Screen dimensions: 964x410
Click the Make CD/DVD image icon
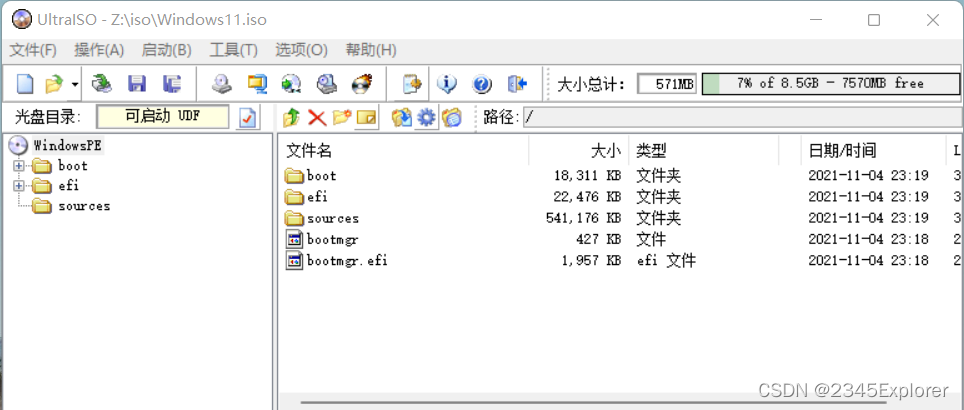click(x=221, y=84)
